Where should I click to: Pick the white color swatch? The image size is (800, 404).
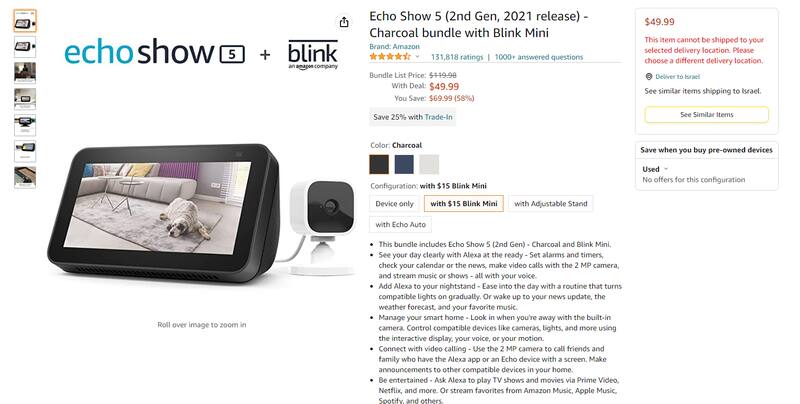click(x=429, y=165)
